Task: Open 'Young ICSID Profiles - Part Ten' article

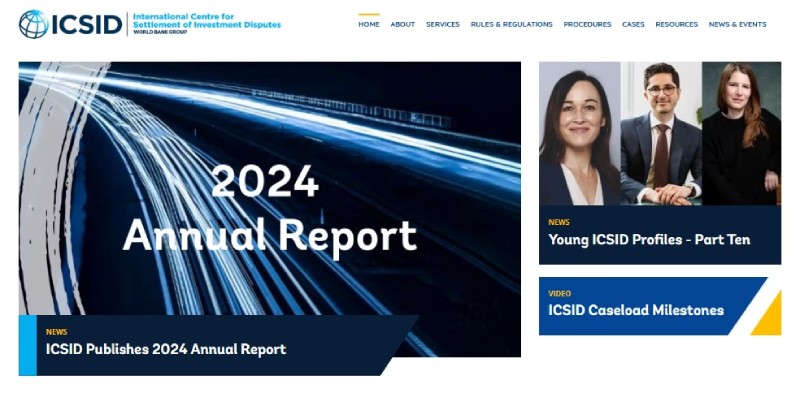Action: pos(649,239)
